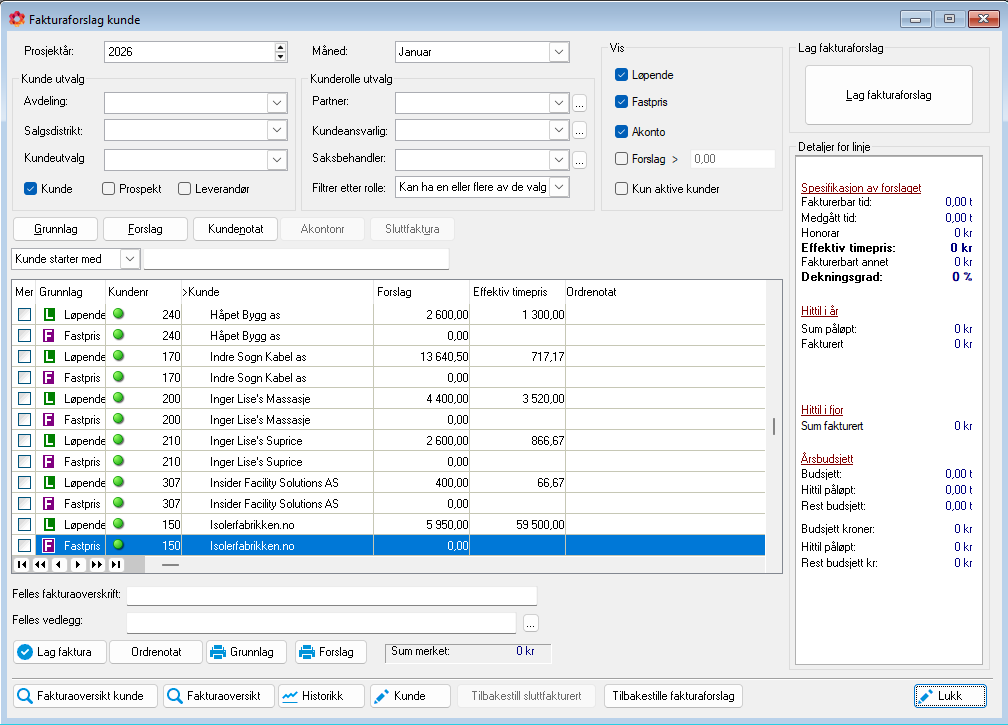Open Kunde edit button with pencil
Screen dimensions: 1008x725
(408, 696)
